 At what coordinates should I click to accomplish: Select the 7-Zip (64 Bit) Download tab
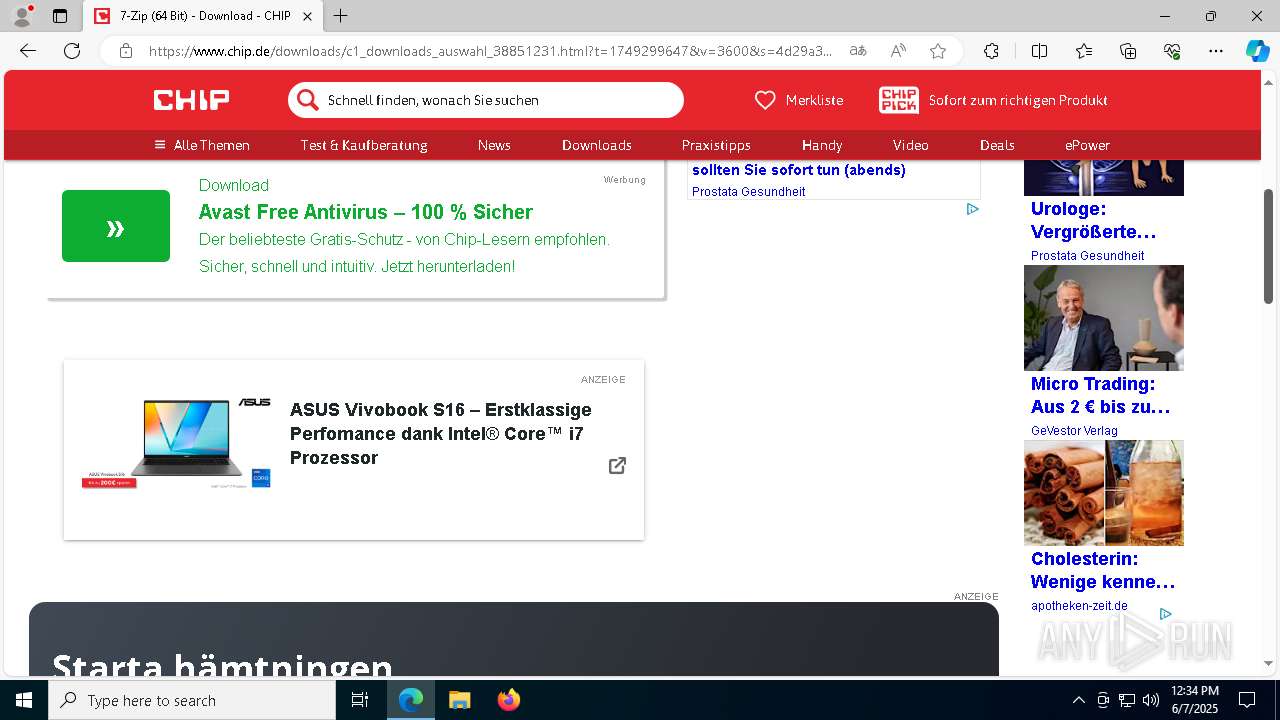coord(204,16)
